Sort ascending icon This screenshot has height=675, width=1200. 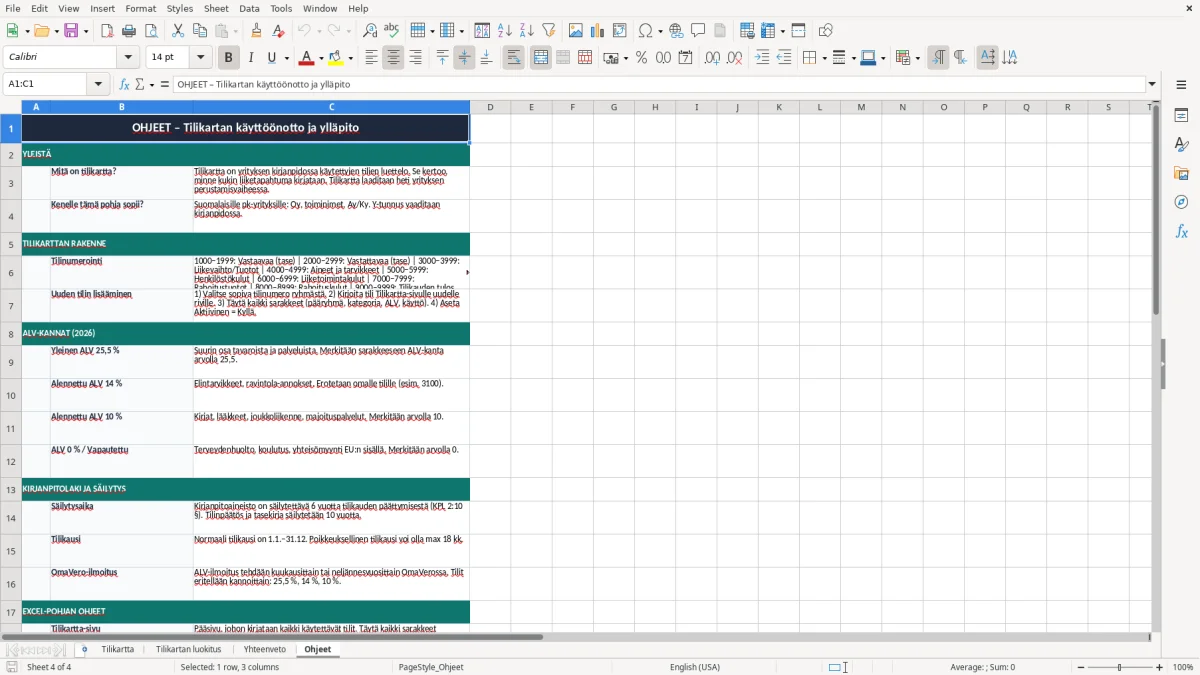pyautogui.click(x=505, y=31)
